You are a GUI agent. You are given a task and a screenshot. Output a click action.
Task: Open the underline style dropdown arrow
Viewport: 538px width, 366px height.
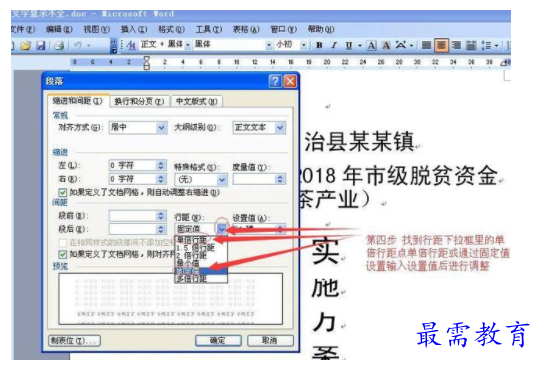tap(360, 45)
